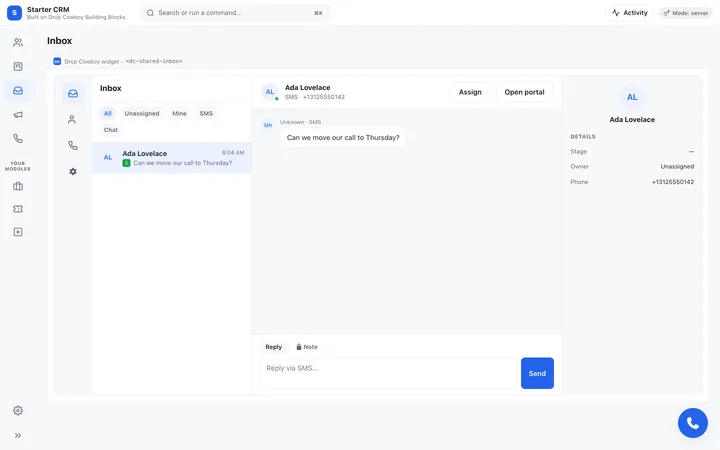
Task: Select the Inbox tray icon in main sidebar
Action: click(x=18, y=90)
